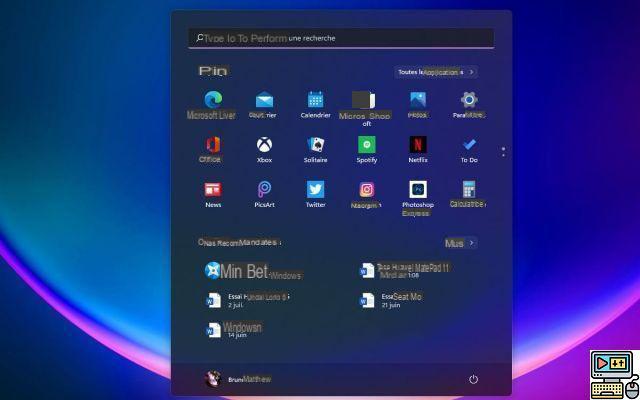Open the Instagram app icon
640x400 pixels.
tap(367, 189)
